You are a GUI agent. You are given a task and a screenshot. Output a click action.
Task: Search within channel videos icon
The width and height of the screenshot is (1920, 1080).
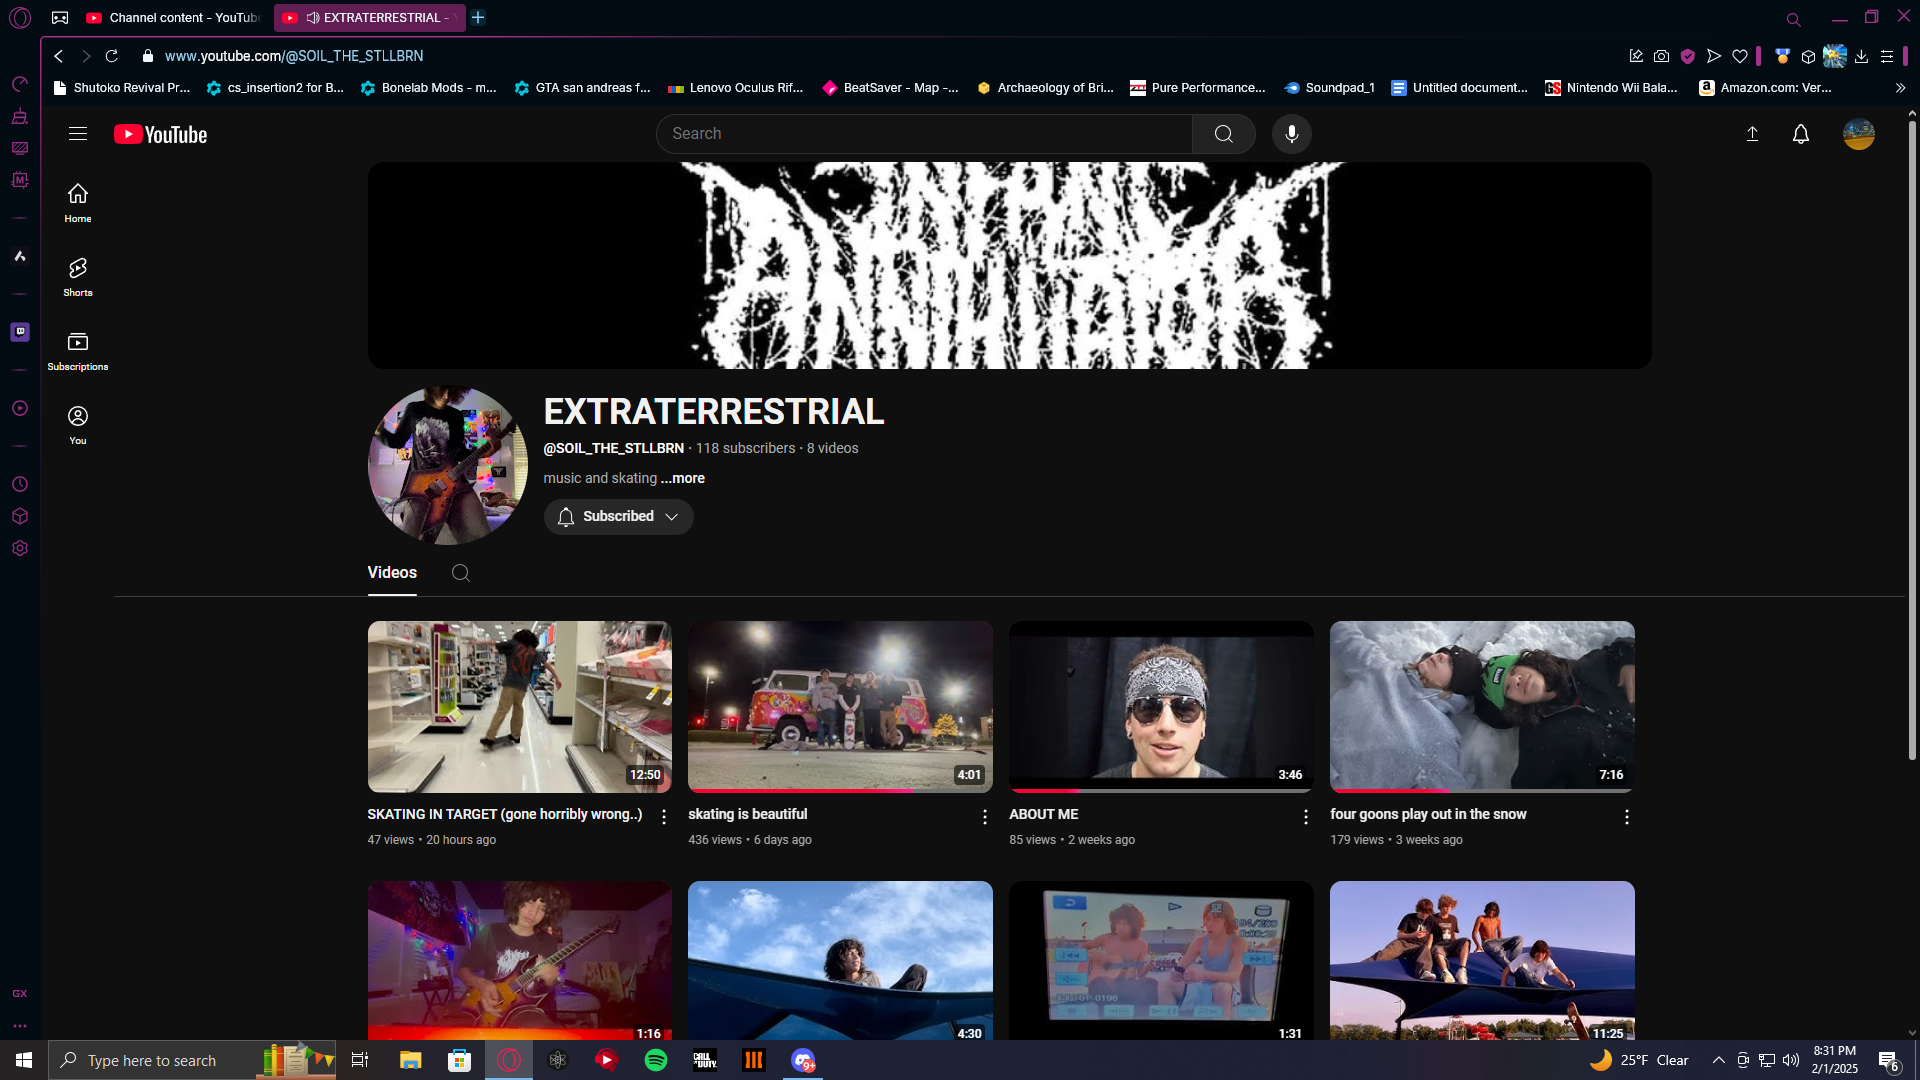460,573
